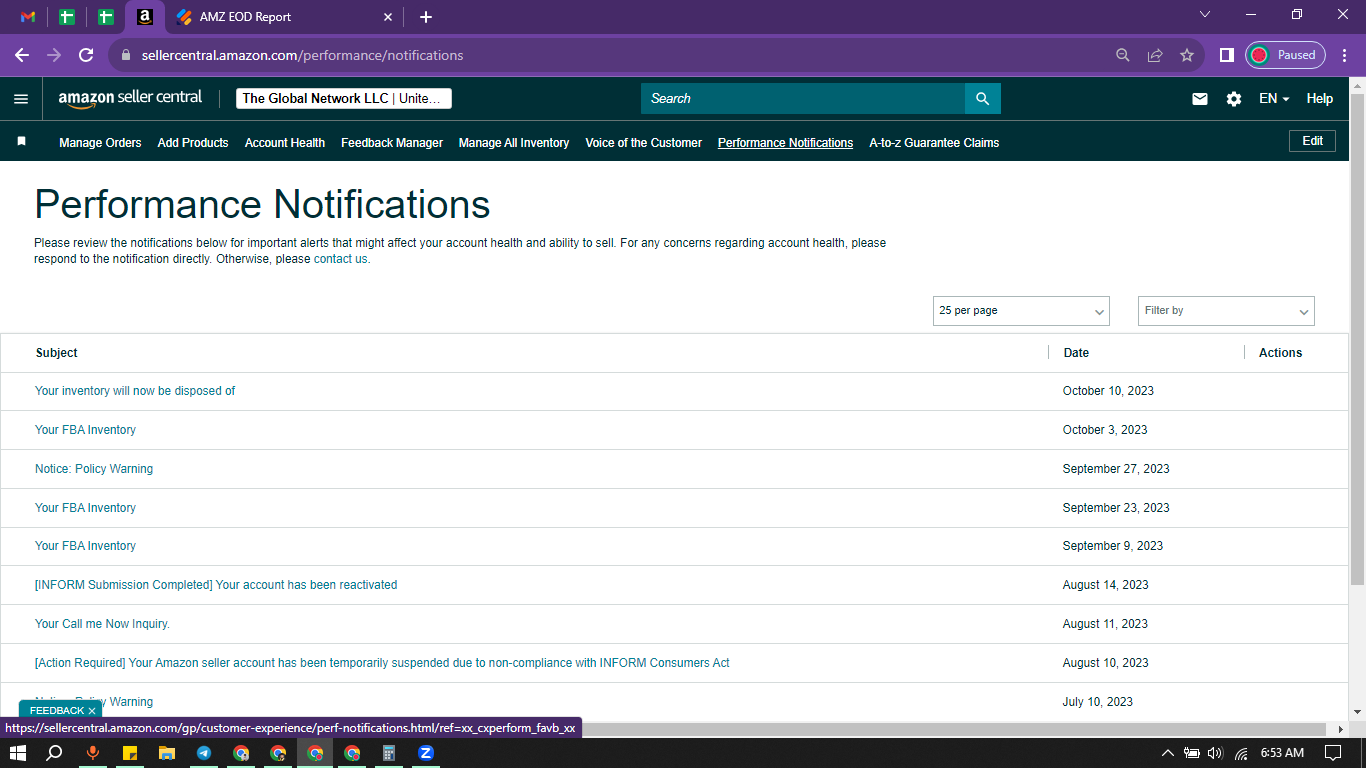Viewport: 1366px width, 768px height.
Task: Click the Paused profile button
Action: [x=1285, y=55]
